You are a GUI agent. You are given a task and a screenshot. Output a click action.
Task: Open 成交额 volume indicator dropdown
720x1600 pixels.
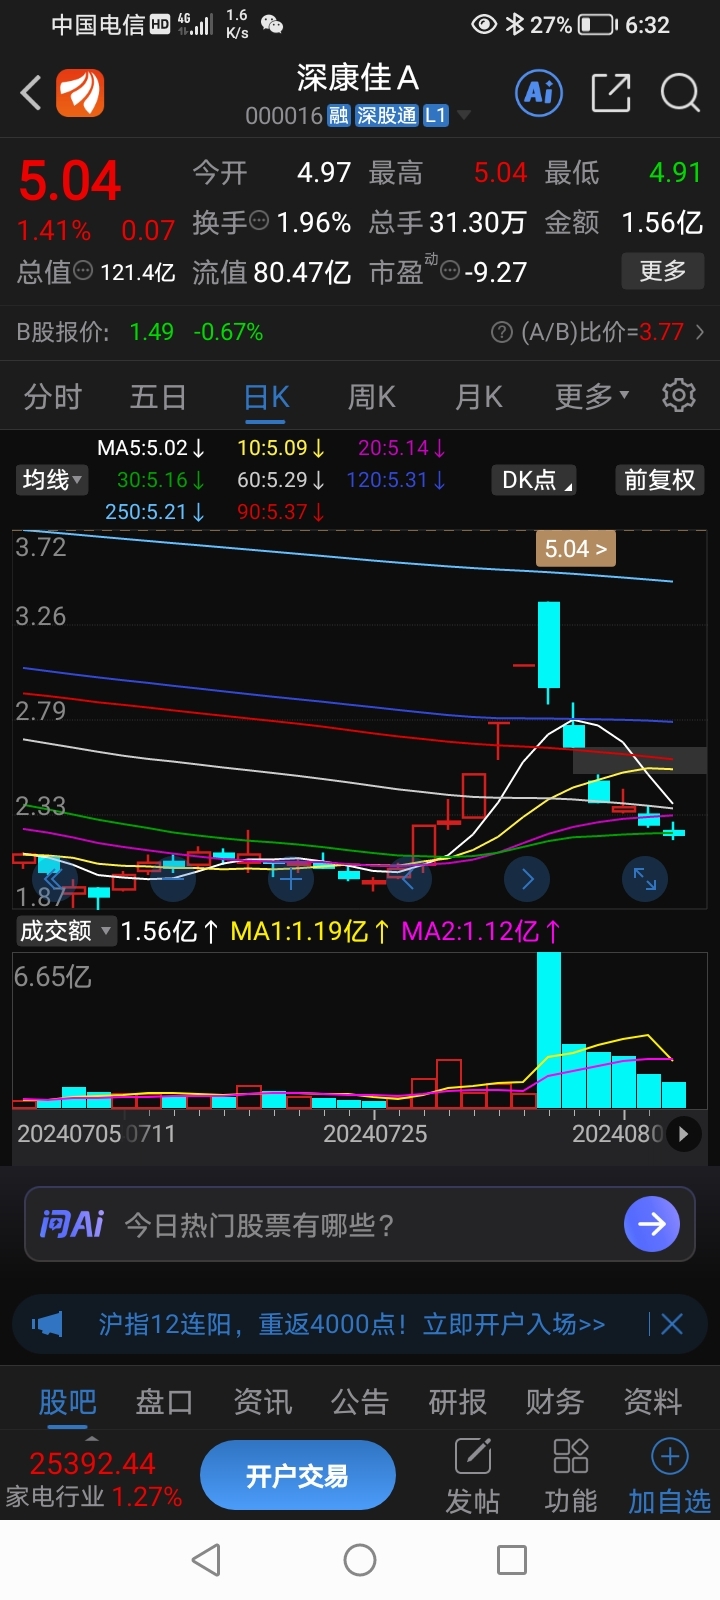66,931
